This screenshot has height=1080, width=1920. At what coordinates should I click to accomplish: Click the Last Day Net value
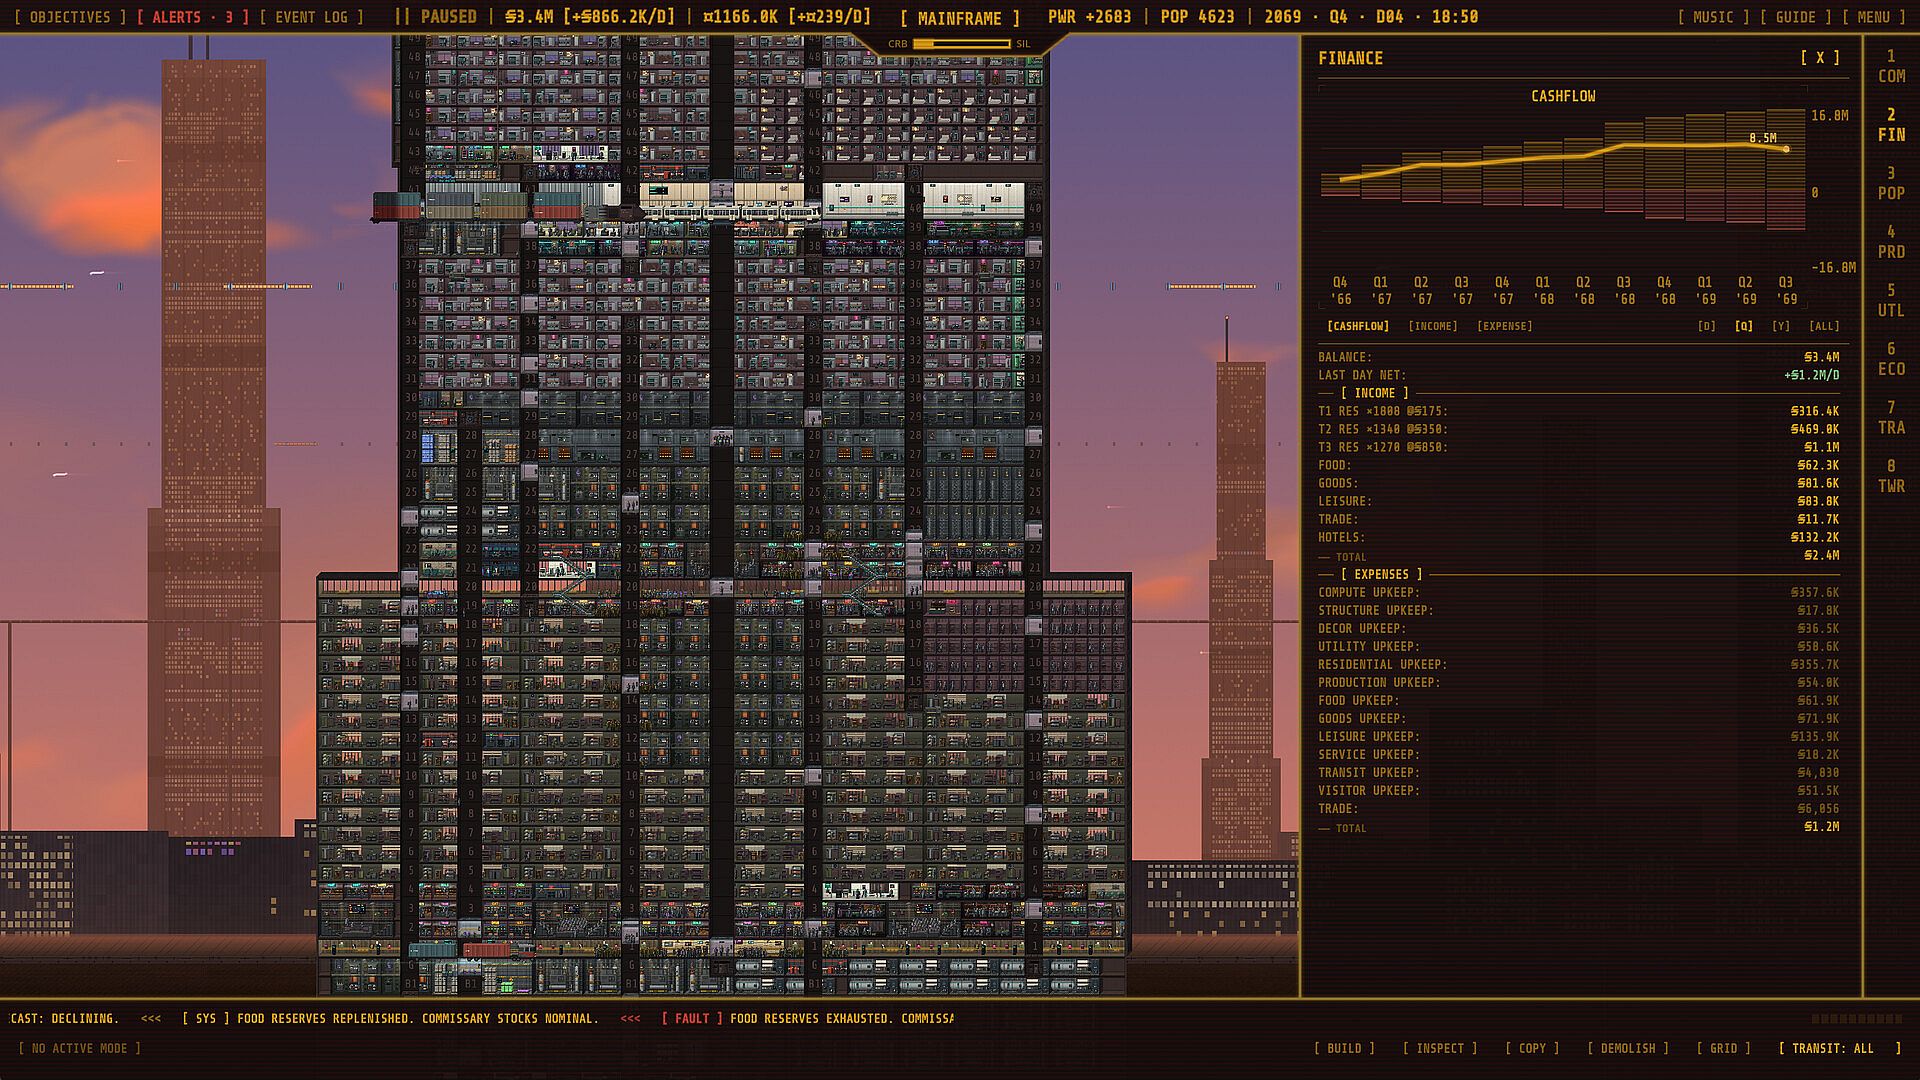(1811, 375)
